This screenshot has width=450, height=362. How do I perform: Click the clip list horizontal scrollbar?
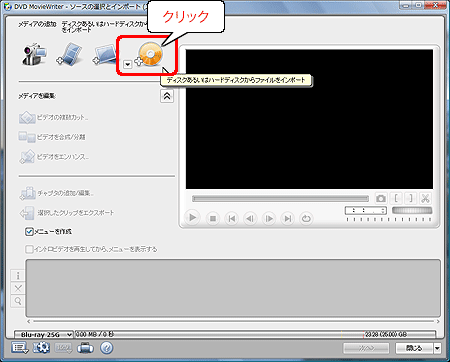pos(233,321)
